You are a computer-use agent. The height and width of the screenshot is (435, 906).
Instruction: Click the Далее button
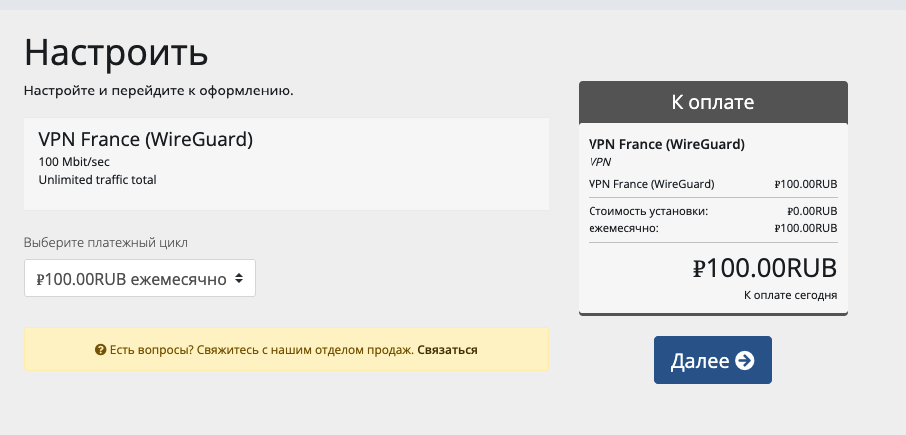pos(712,360)
